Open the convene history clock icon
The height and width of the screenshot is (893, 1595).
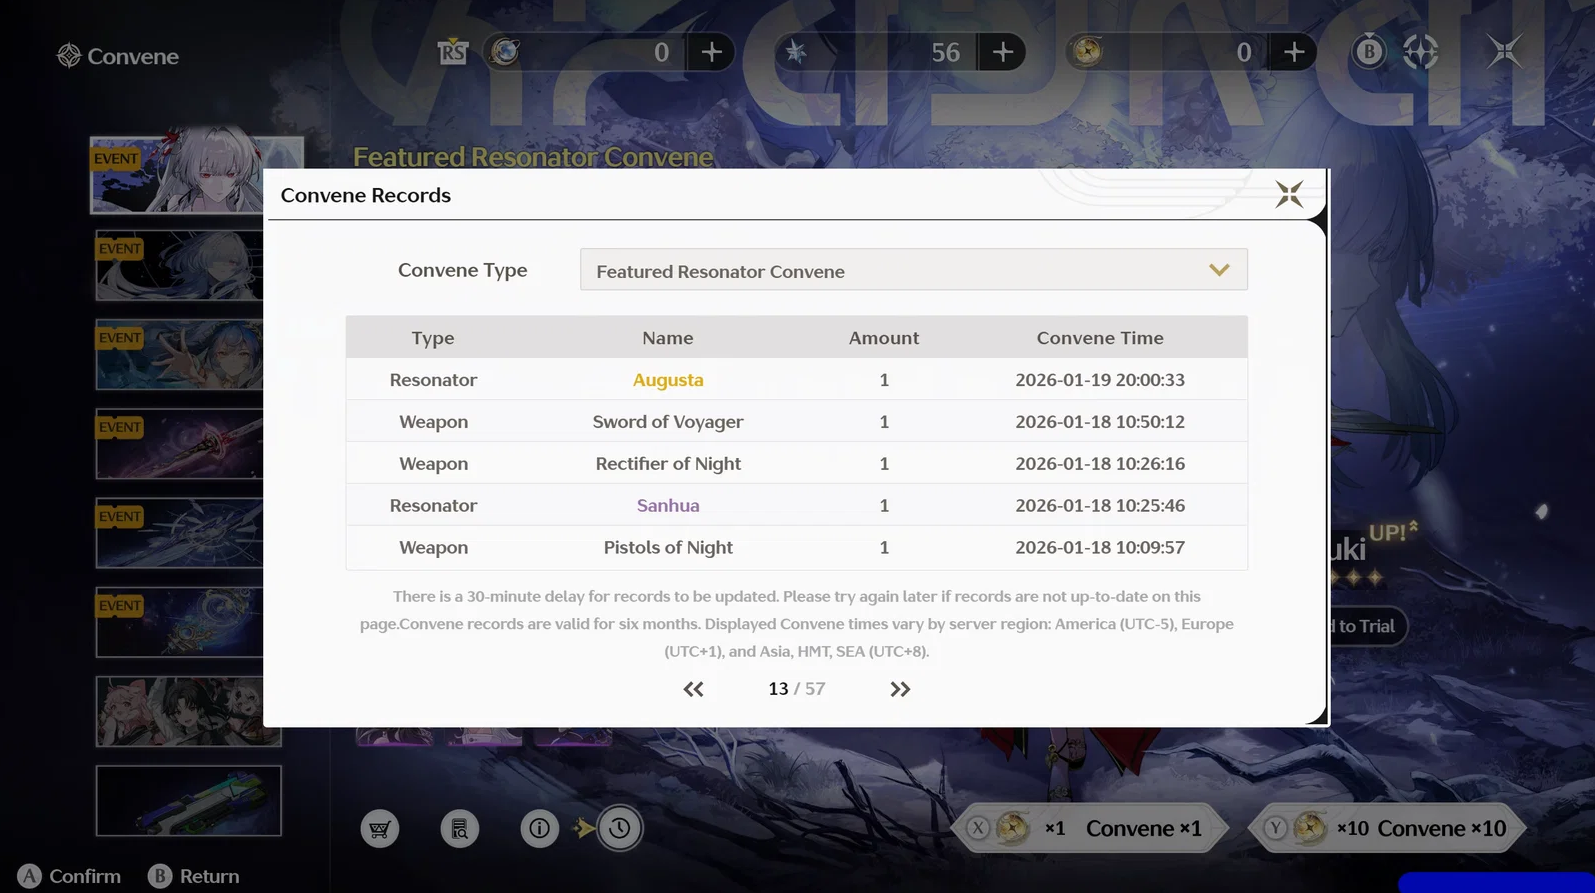[620, 829]
